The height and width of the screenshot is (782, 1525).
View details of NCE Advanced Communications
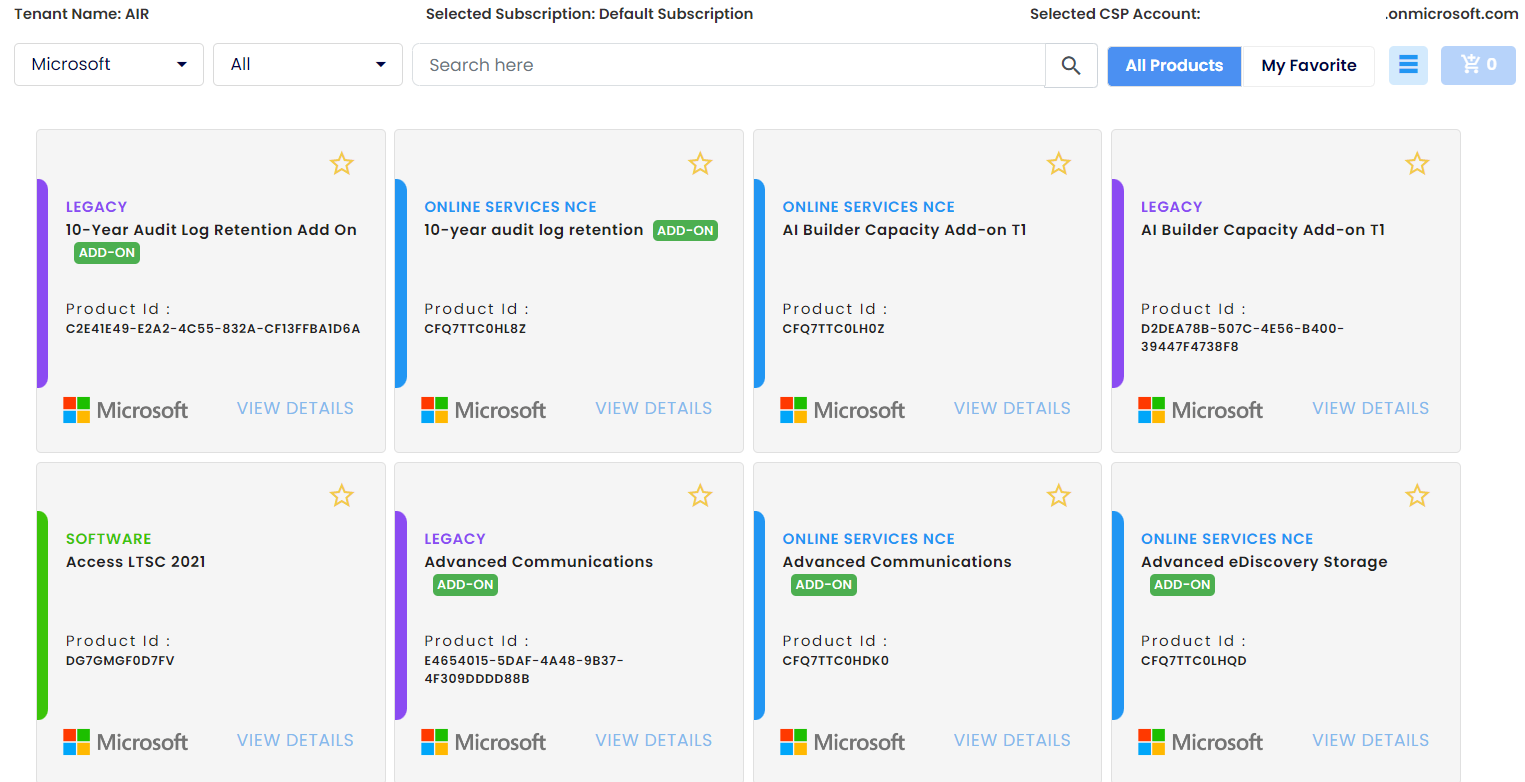click(x=1012, y=740)
